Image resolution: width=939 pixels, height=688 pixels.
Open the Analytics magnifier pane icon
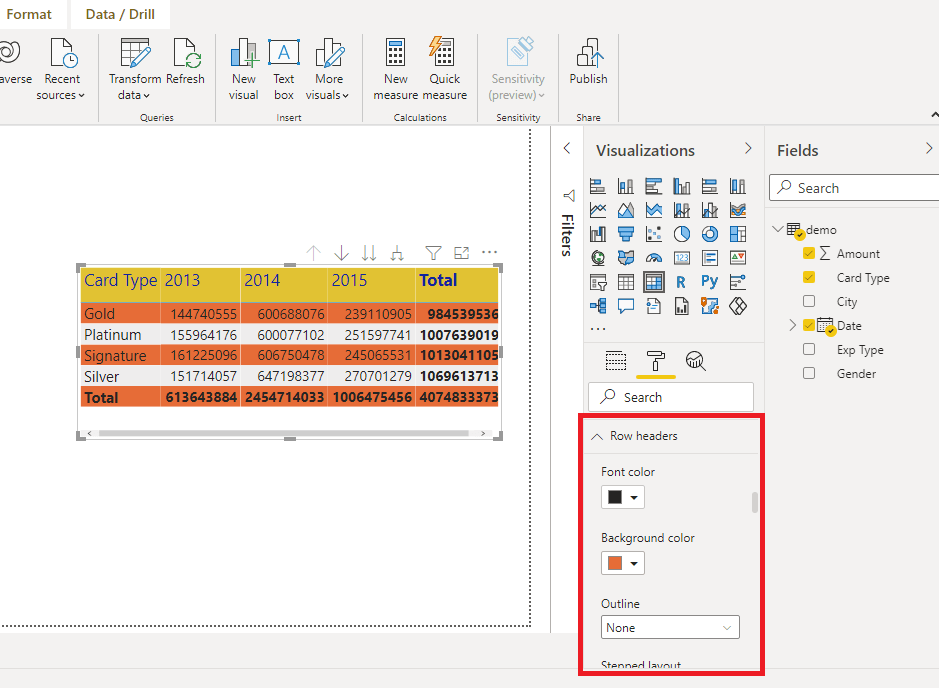[696, 361]
